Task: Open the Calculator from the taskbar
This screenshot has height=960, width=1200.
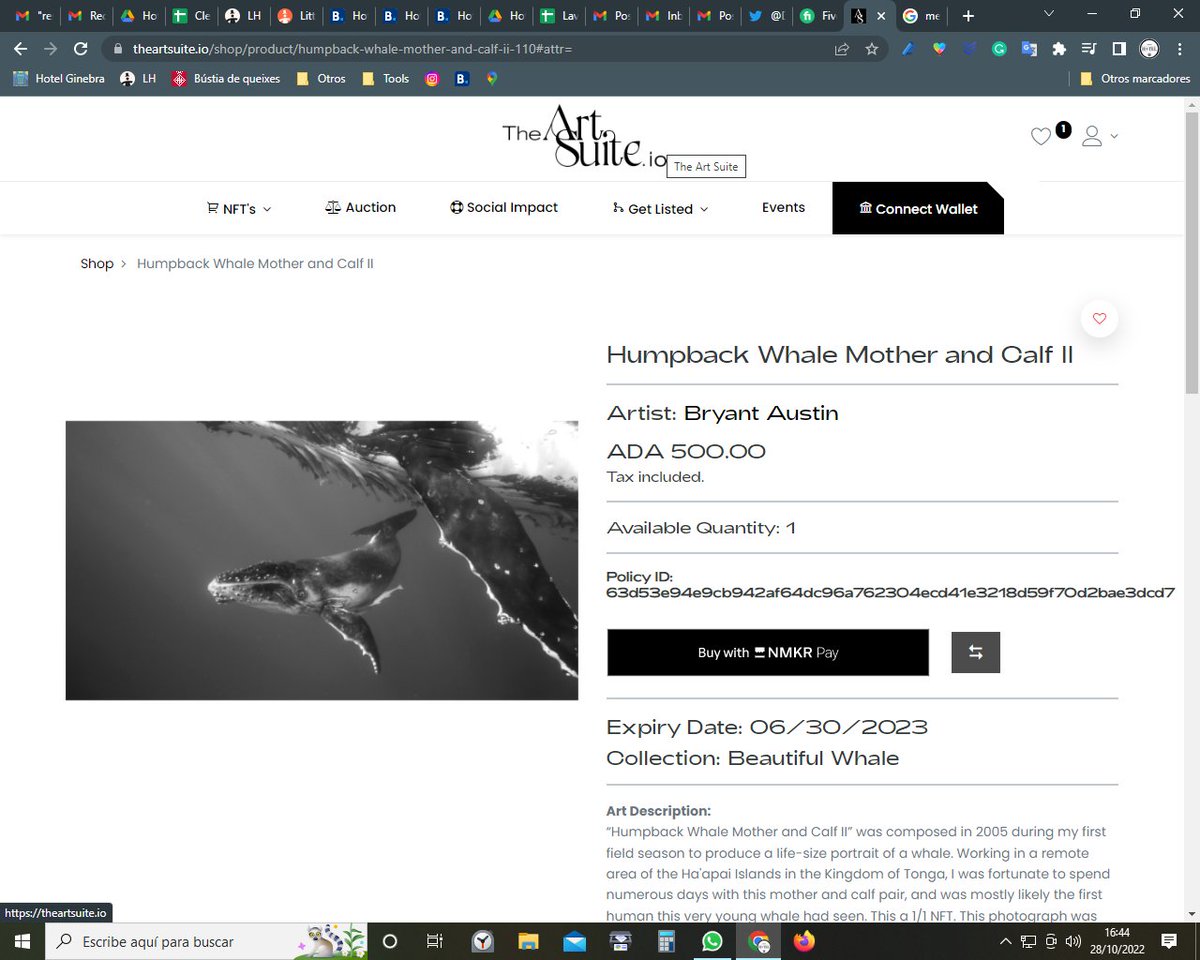Action: tap(667, 941)
